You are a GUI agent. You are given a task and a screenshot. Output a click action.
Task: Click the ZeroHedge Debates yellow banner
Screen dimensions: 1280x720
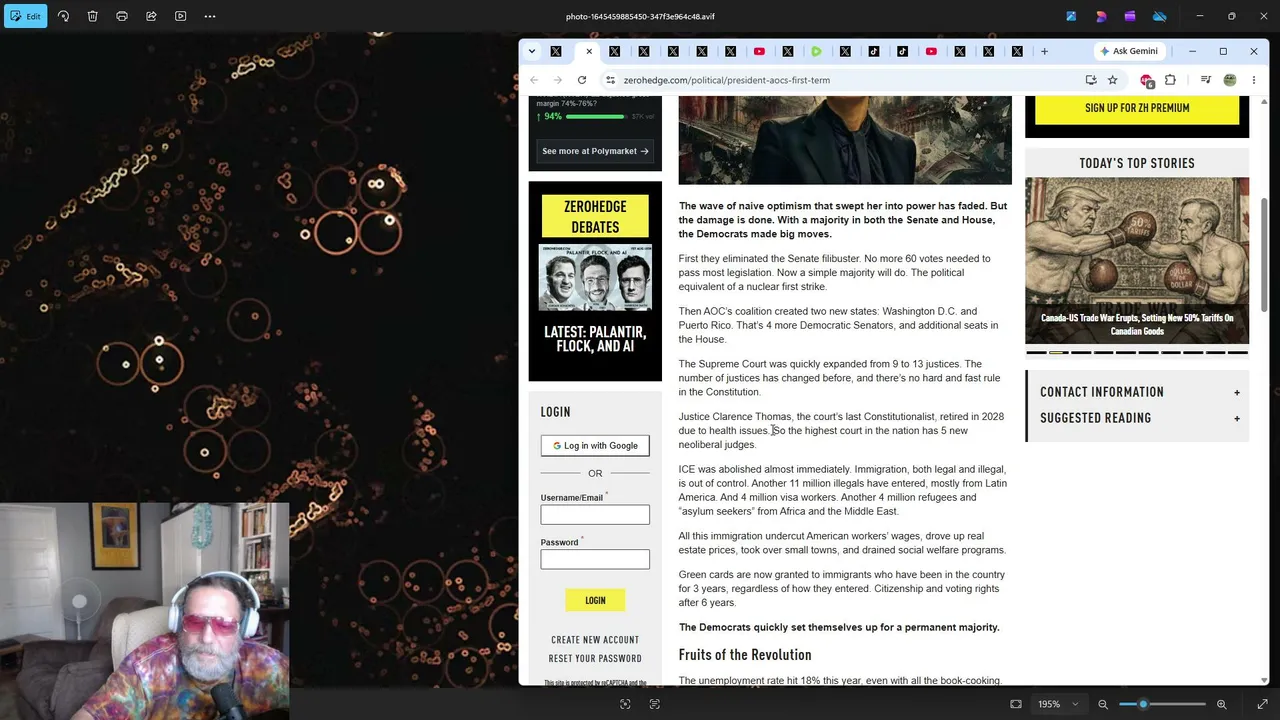595,217
